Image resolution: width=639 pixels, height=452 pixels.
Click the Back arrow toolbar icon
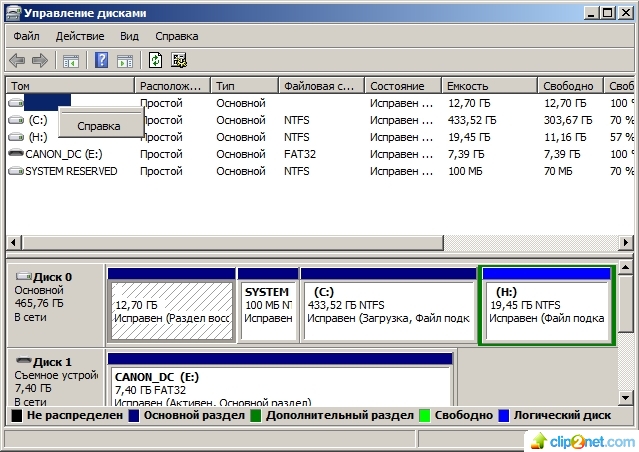click(17, 60)
